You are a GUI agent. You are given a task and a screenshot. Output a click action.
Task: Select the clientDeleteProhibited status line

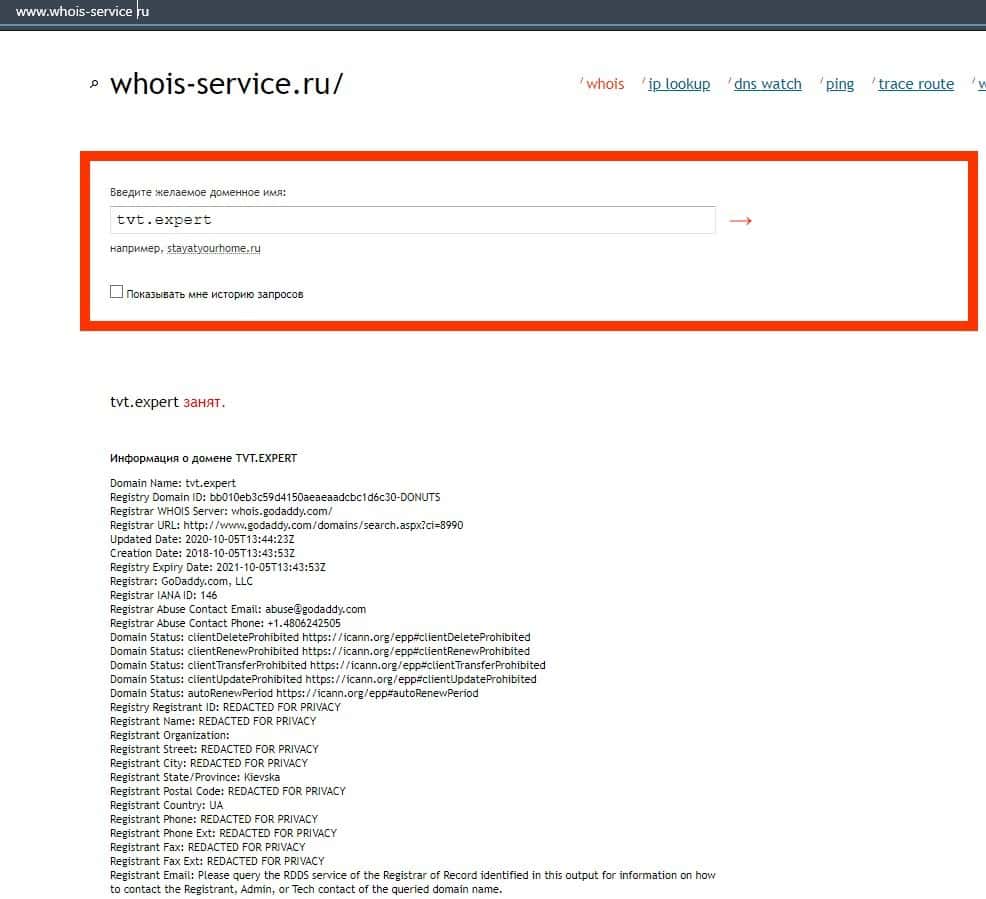(x=320, y=637)
